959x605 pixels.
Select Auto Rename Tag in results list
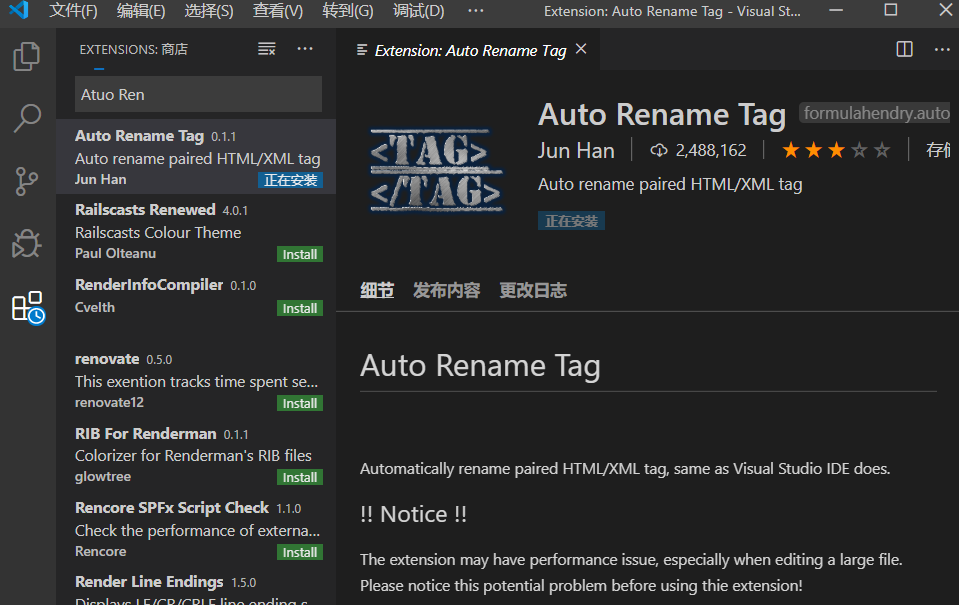tap(196, 157)
